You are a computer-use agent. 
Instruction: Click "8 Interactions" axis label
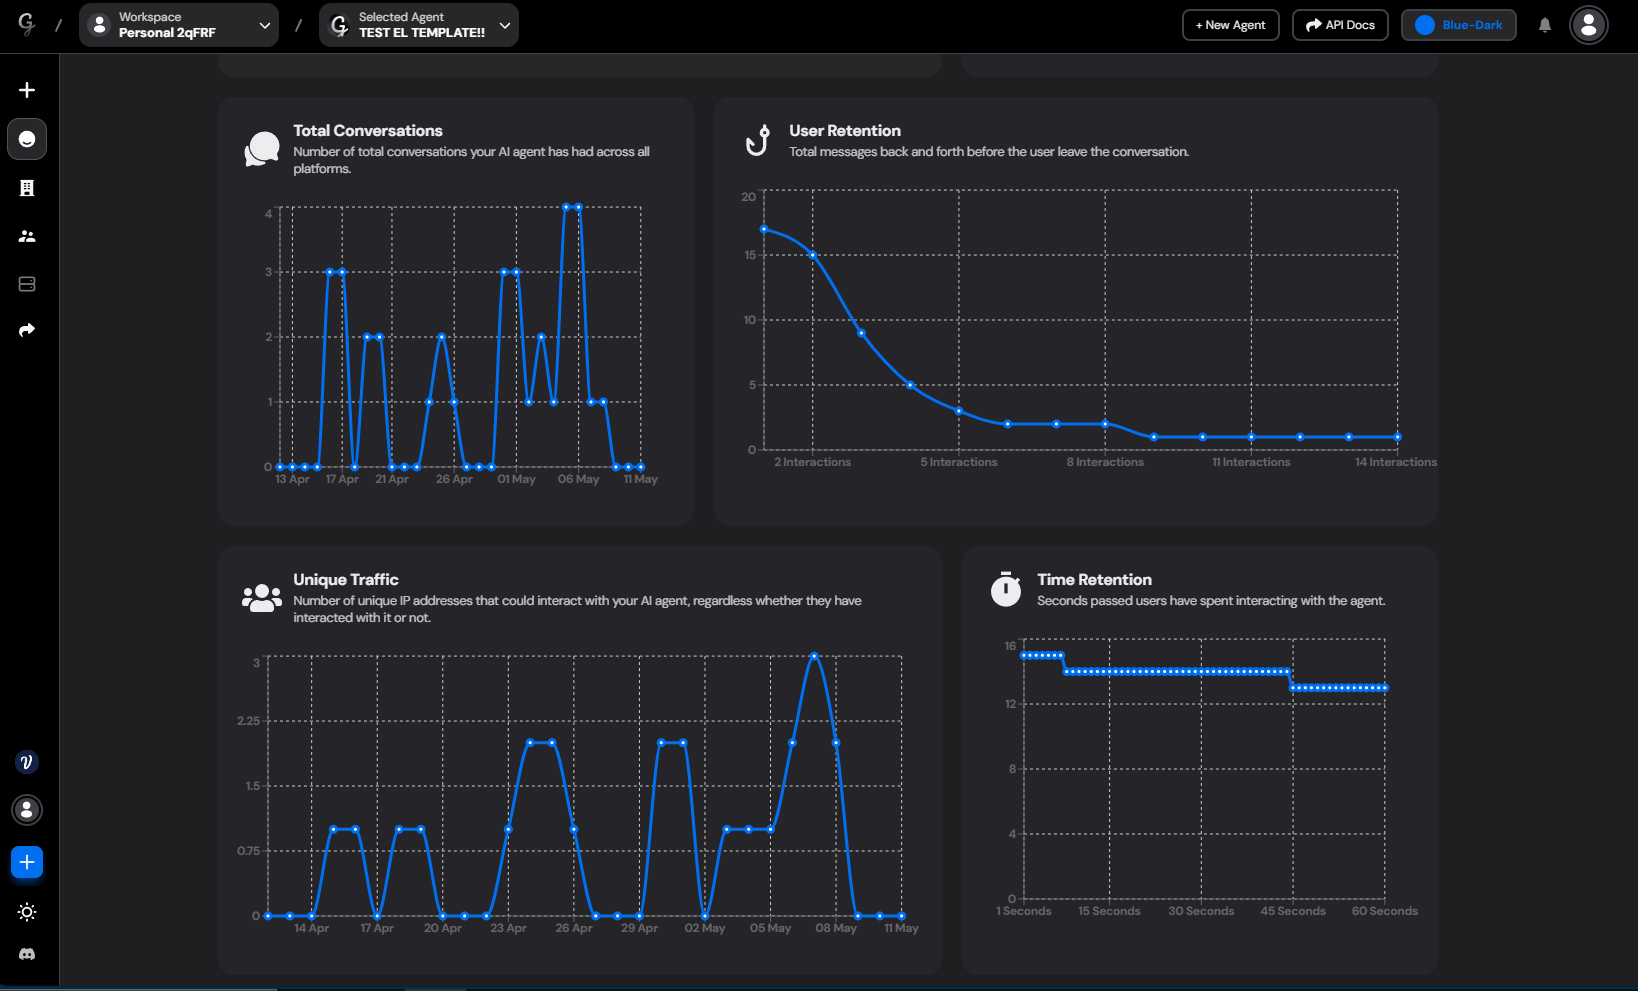point(1105,462)
